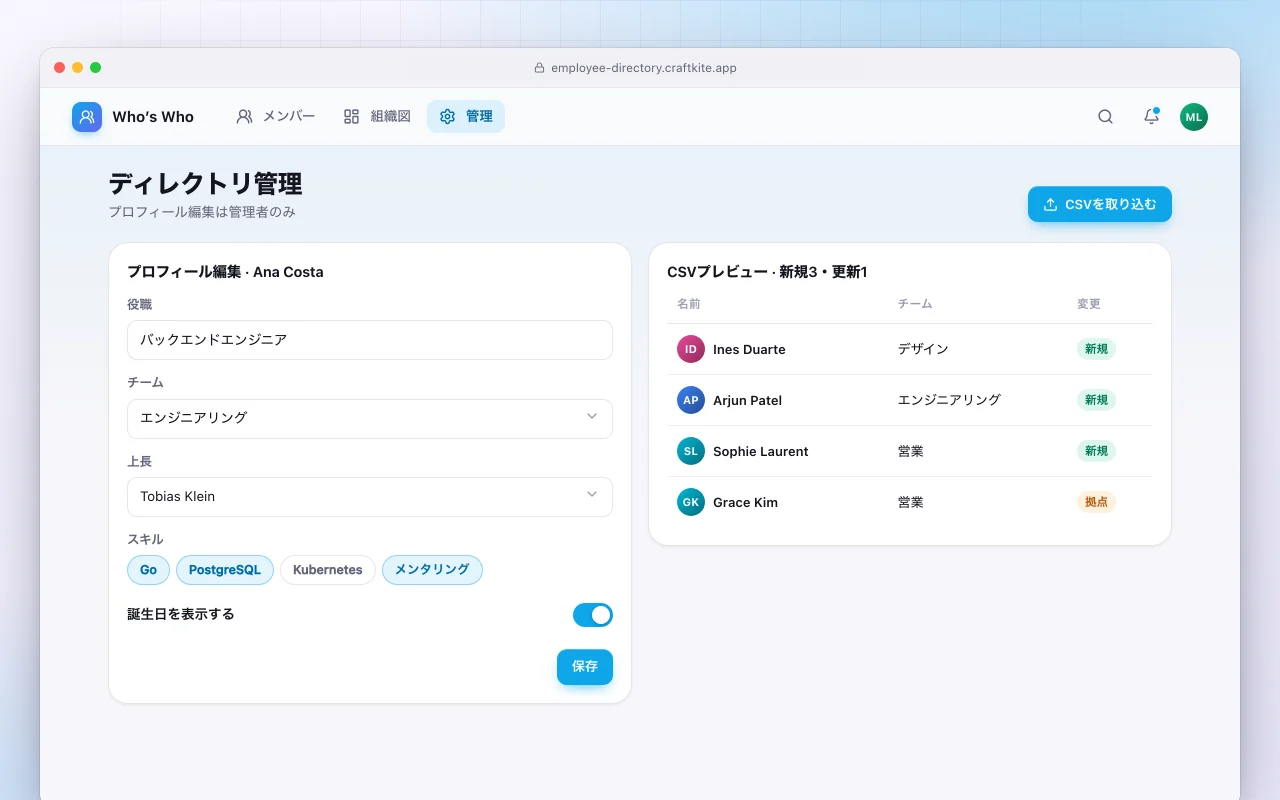Click the lock icon in the address bar

(540, 68)
